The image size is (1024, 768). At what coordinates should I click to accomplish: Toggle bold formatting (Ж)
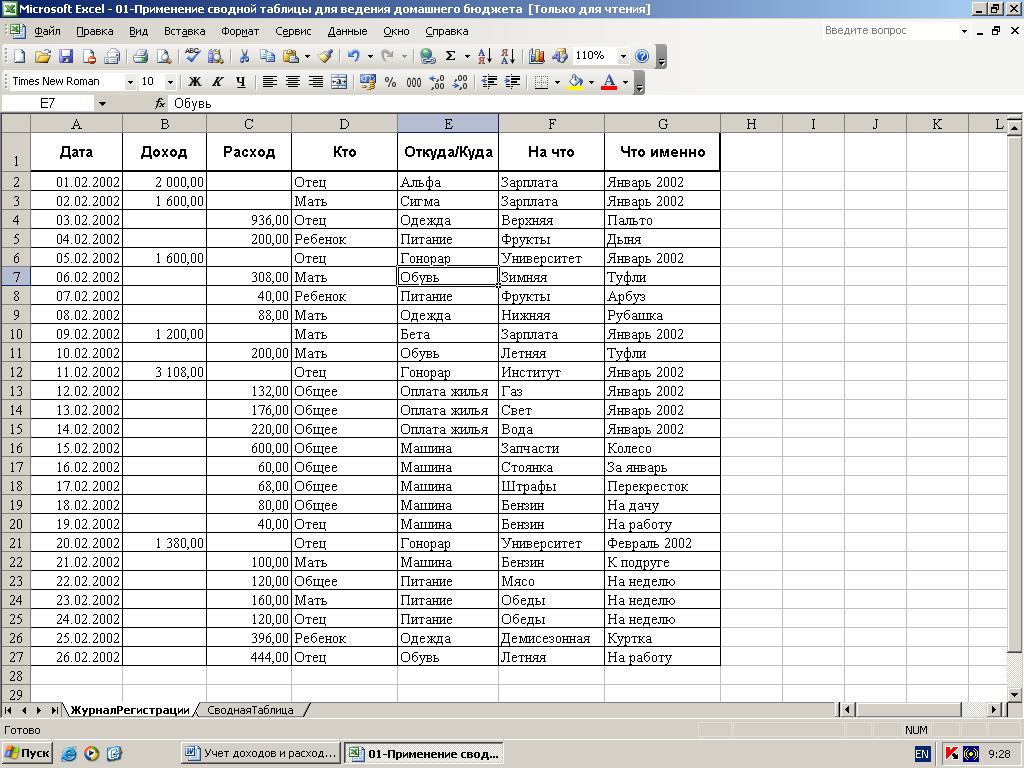pyautogui.click(x=195, y=82)
